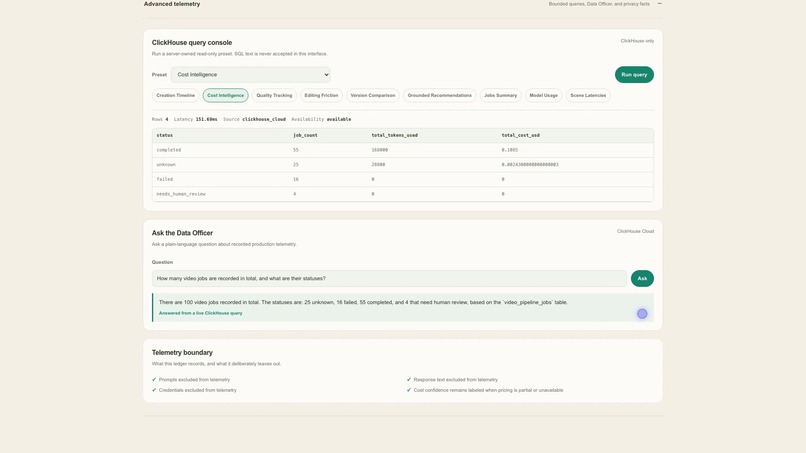Click the job count value 25
The width and height of the screenshot is (806, 453).
pos(296,165)
